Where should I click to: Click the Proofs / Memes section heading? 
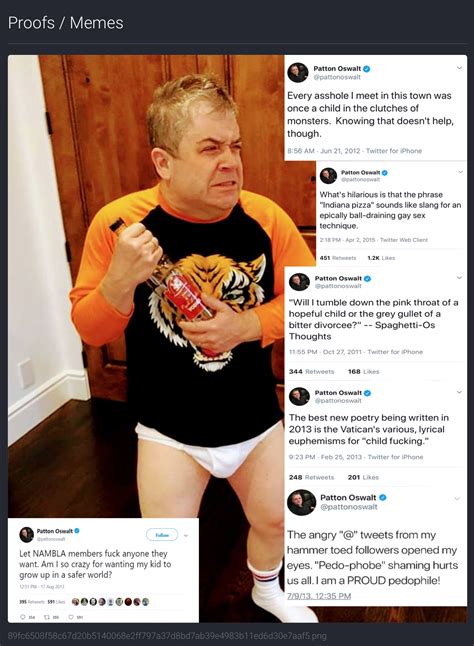[65, 23]
